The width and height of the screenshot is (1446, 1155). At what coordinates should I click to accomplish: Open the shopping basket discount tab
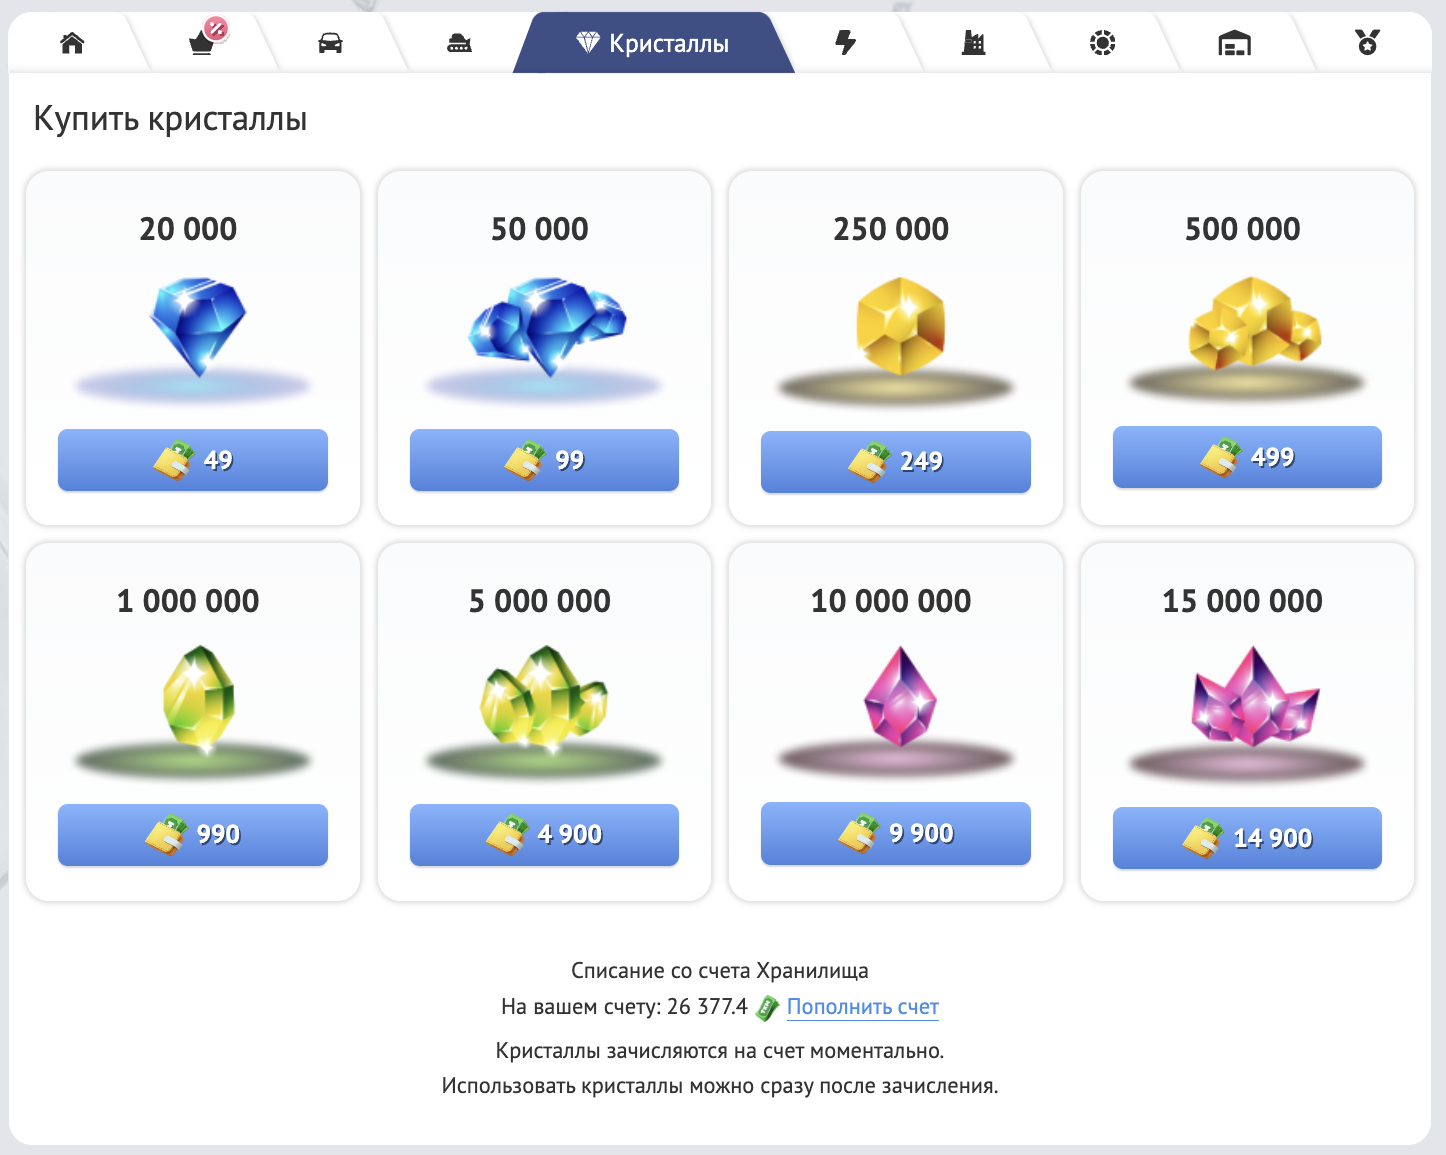click(x=203, y=43)
